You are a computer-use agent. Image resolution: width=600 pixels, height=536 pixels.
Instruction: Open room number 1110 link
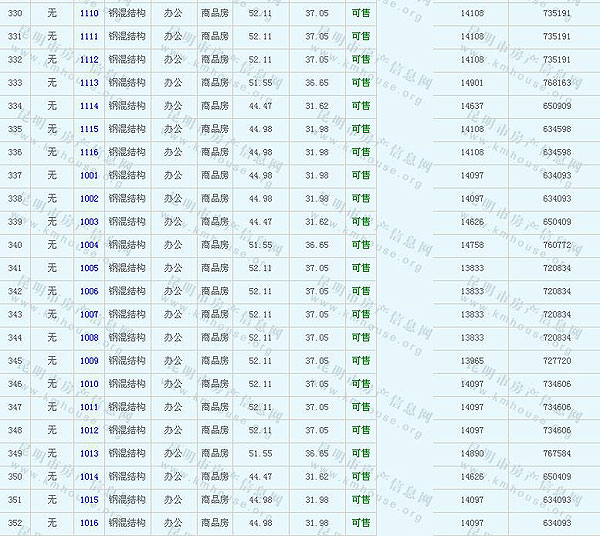click(x=89, y=13)
